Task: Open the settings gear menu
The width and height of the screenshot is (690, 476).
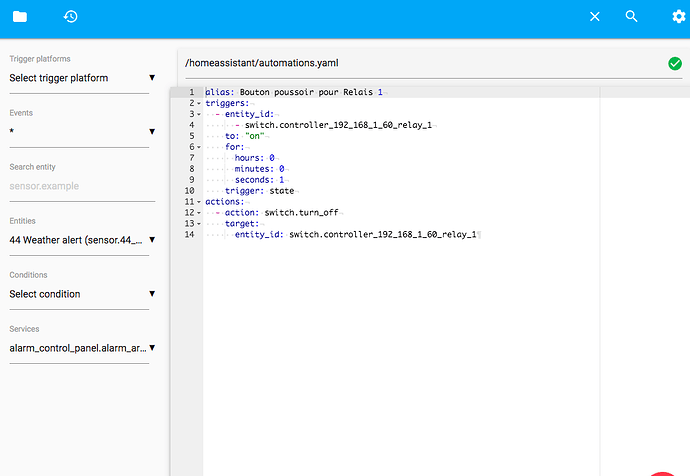Action: click(x=679, y=17)
